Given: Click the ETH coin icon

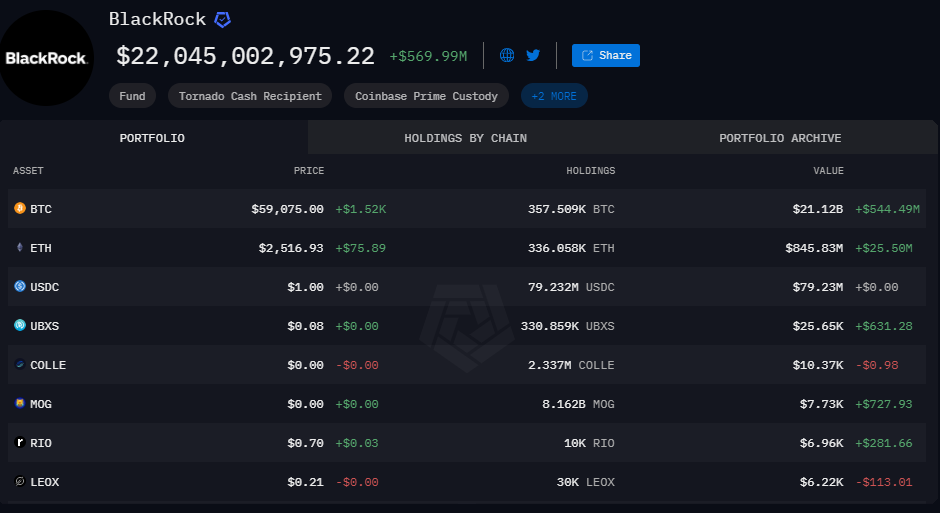Looking at the screenshot, I should click(x=20, y=247).
